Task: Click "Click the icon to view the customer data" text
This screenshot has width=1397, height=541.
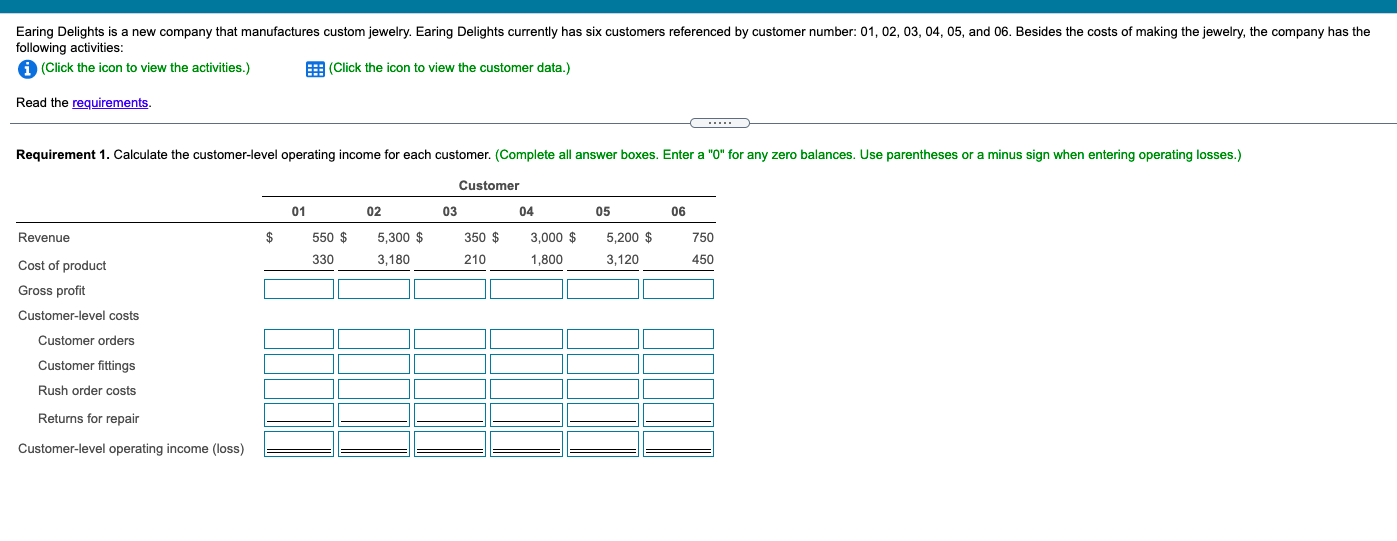Action: pyautogui.click(x=449, y=68)
